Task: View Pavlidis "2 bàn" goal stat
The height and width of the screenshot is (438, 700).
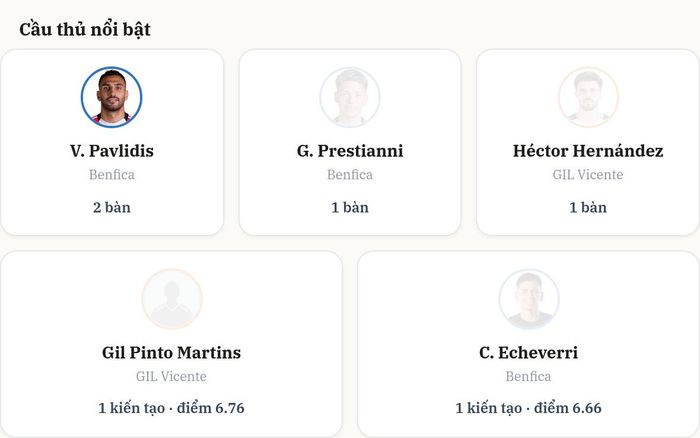Action: pyautogui.click(x=112, y=208)
